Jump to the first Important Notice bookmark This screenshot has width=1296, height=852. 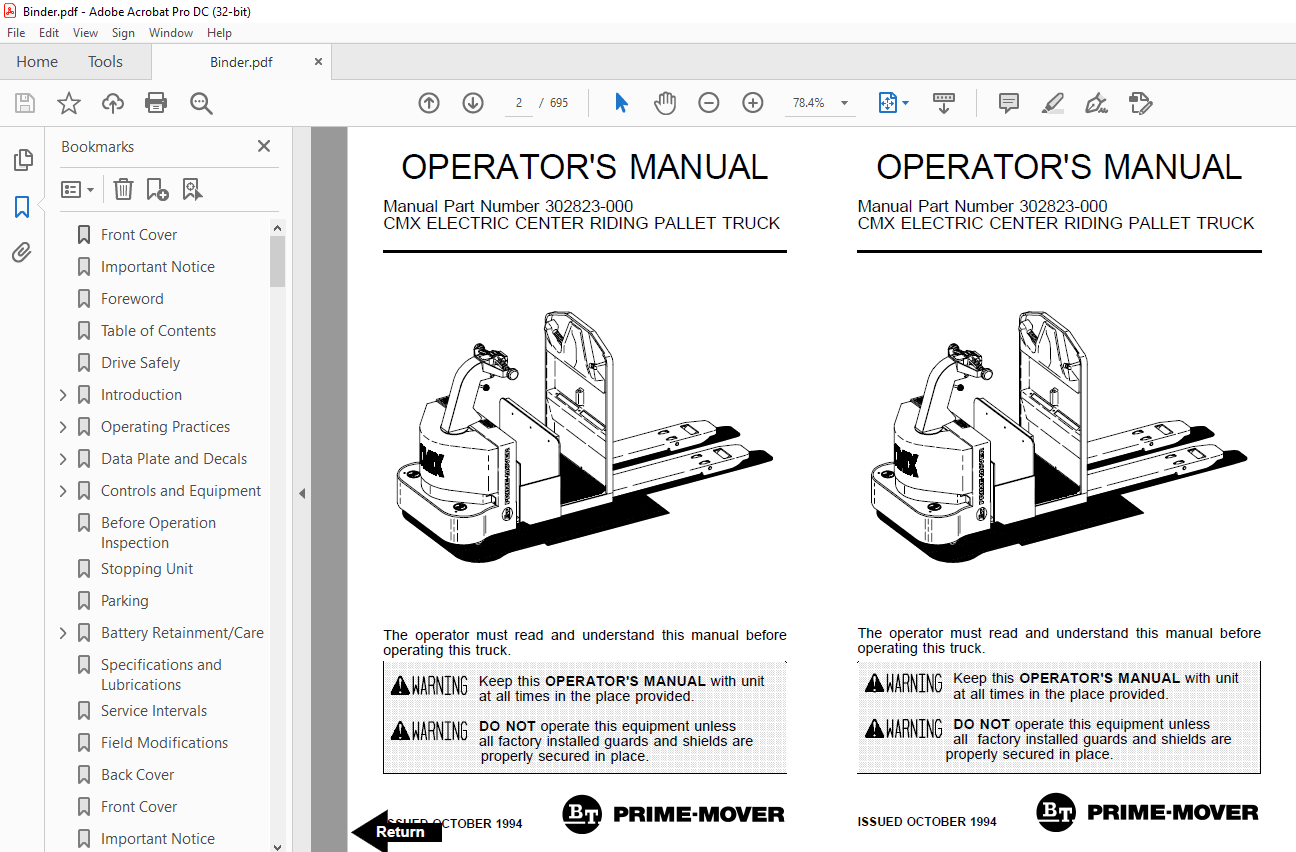pyautogui.click(x=158, y=267)
